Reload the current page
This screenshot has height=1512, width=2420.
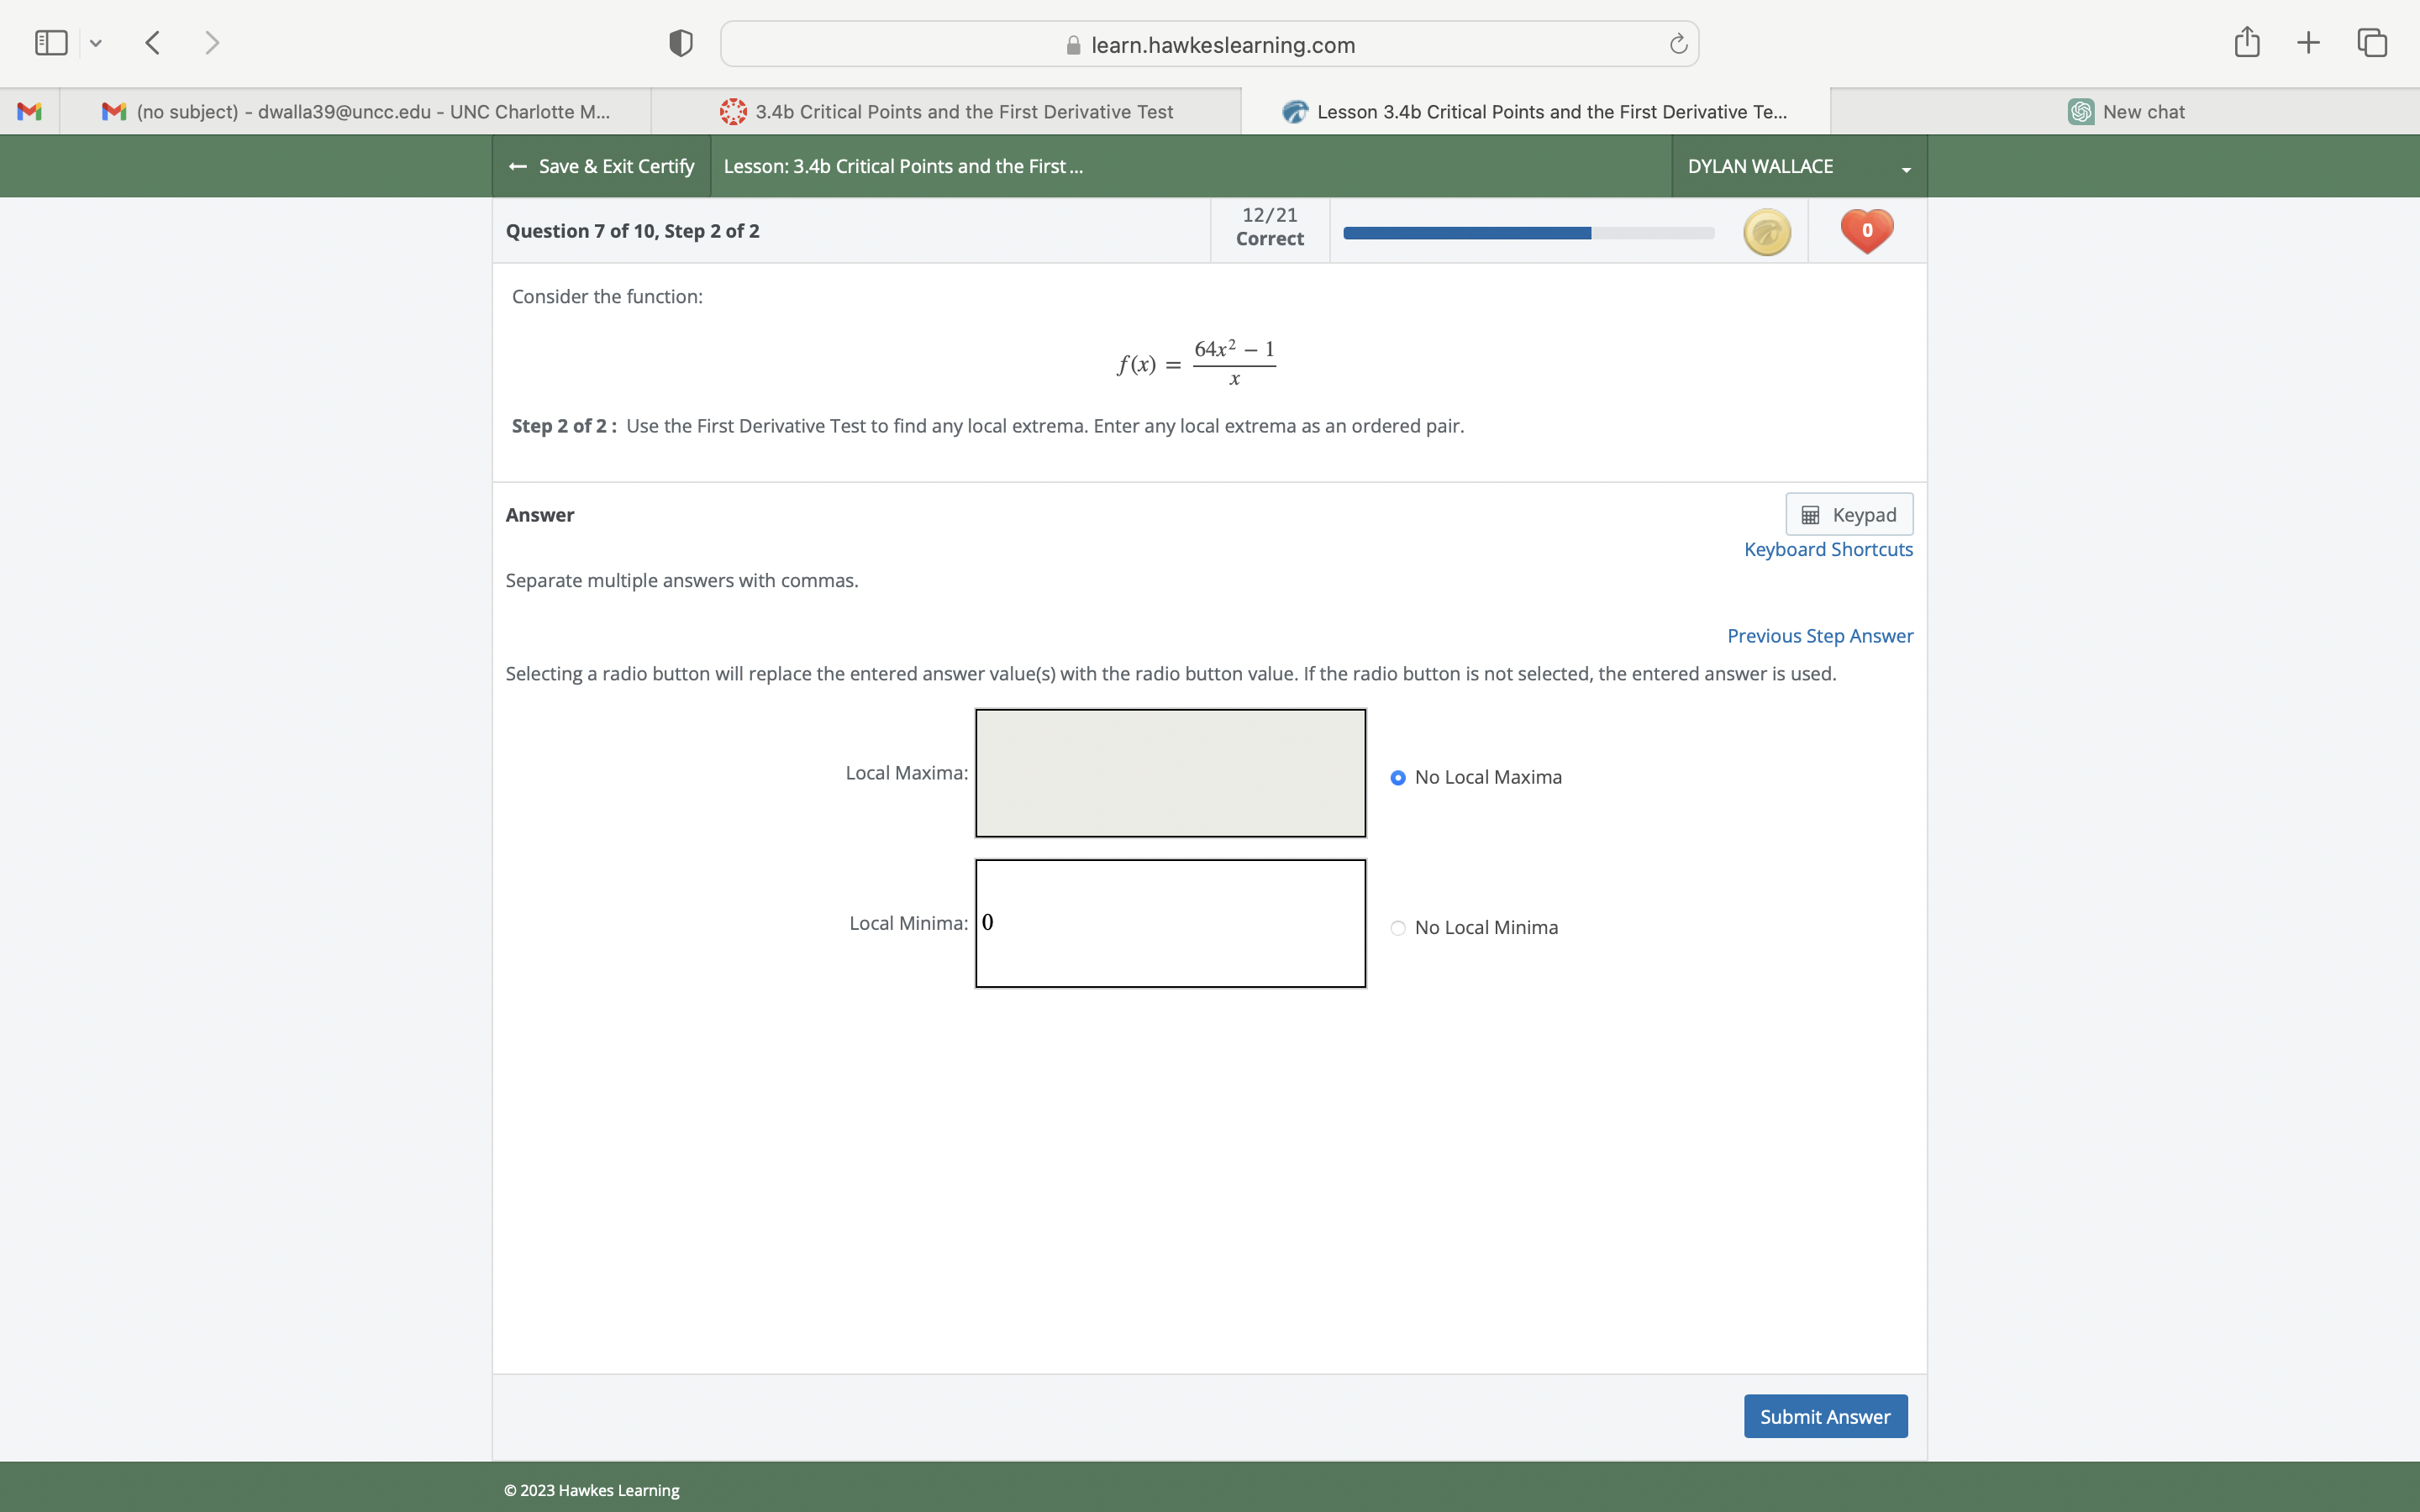[1676, 43]
